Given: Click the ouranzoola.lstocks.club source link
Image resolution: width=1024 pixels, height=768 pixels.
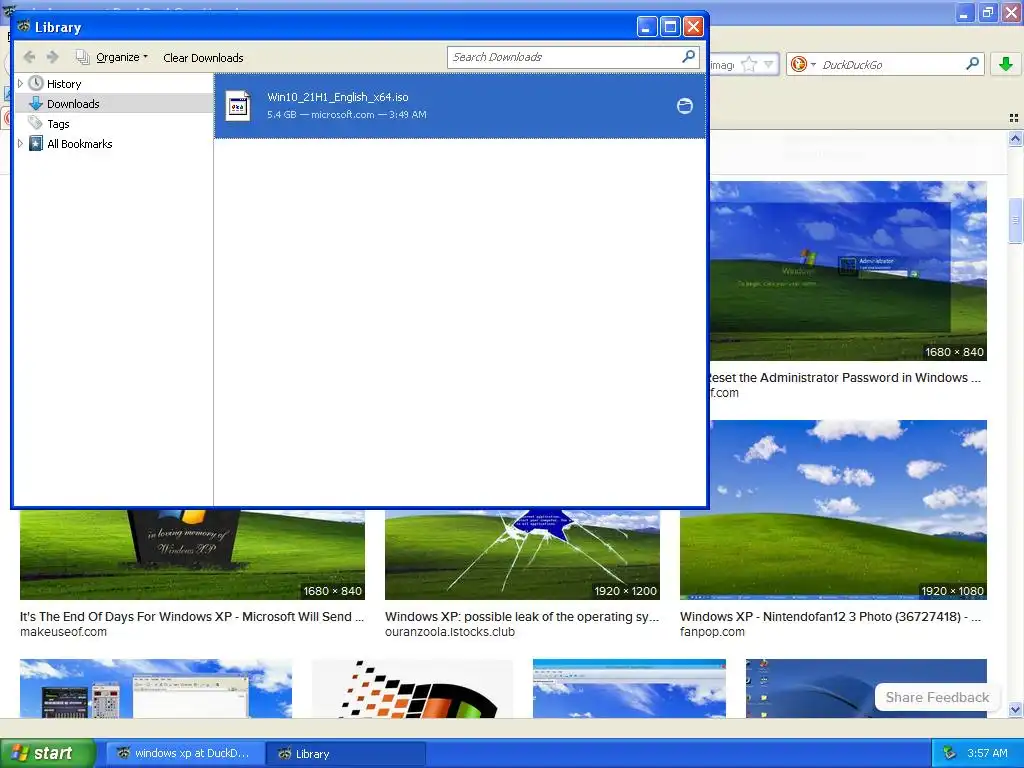Looking at the screenshot, I should [x=450, y=632].
